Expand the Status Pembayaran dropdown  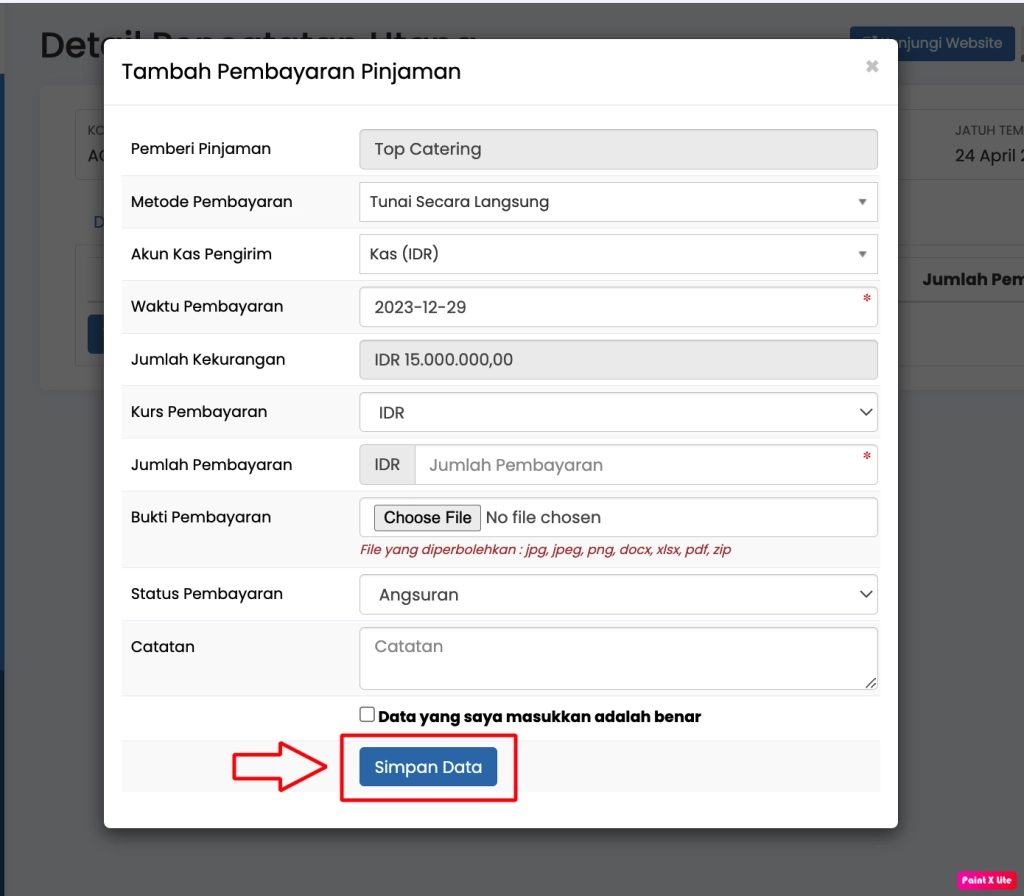point(617,595)
